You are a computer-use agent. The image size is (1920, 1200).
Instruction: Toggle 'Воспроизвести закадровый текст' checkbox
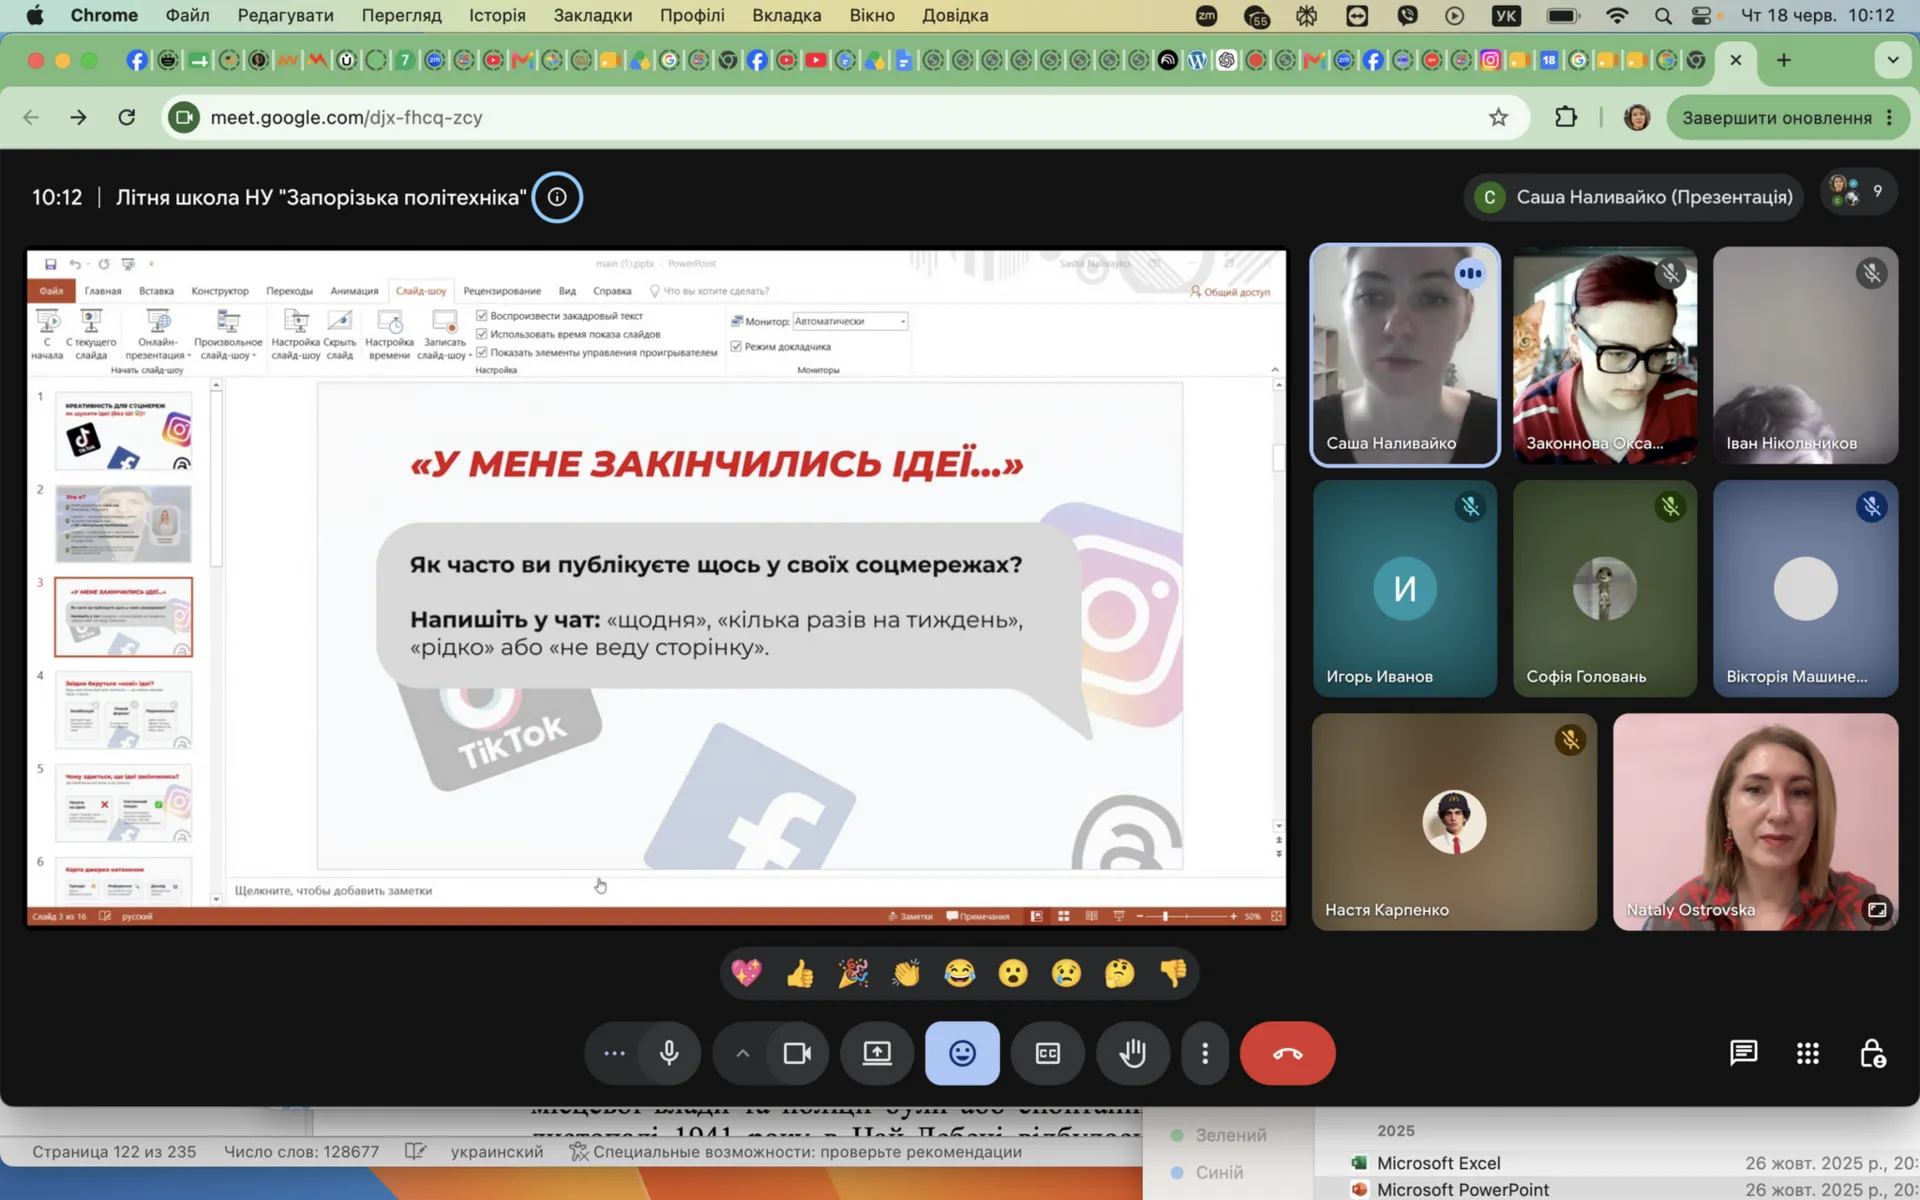(482, 316)
